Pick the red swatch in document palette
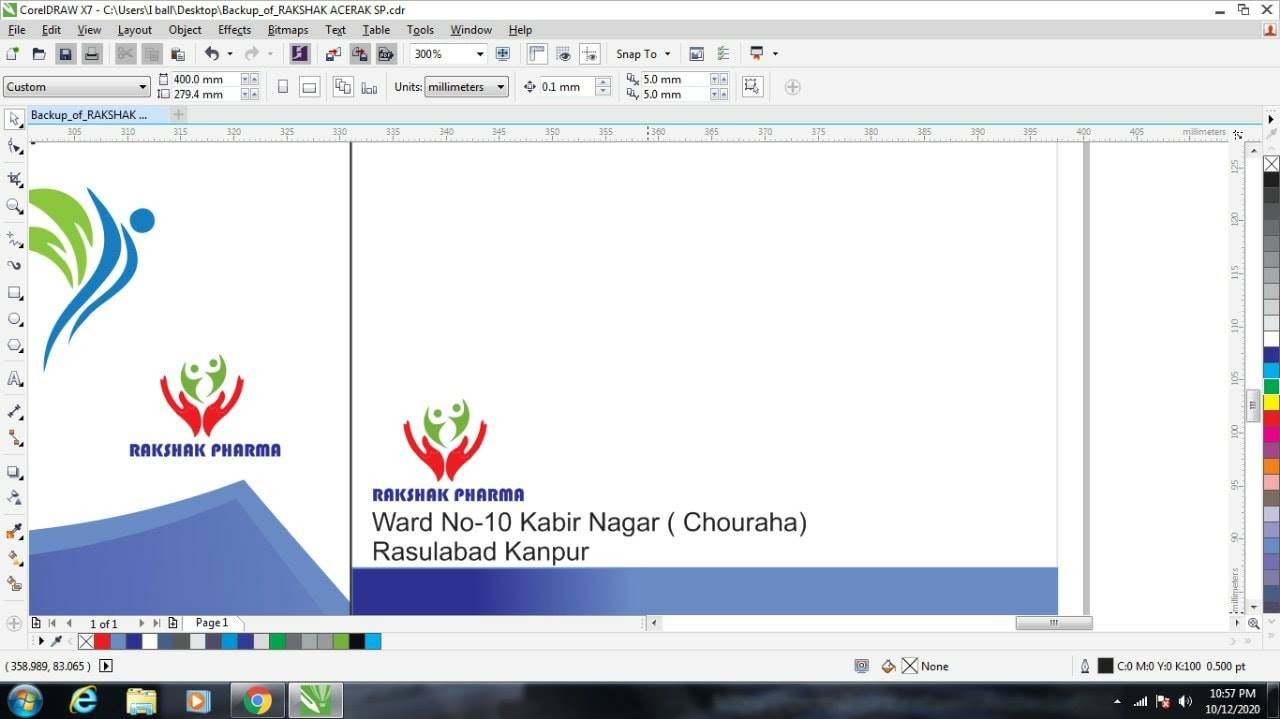This screenshot has width=1280, height=719. coord(102,641)
